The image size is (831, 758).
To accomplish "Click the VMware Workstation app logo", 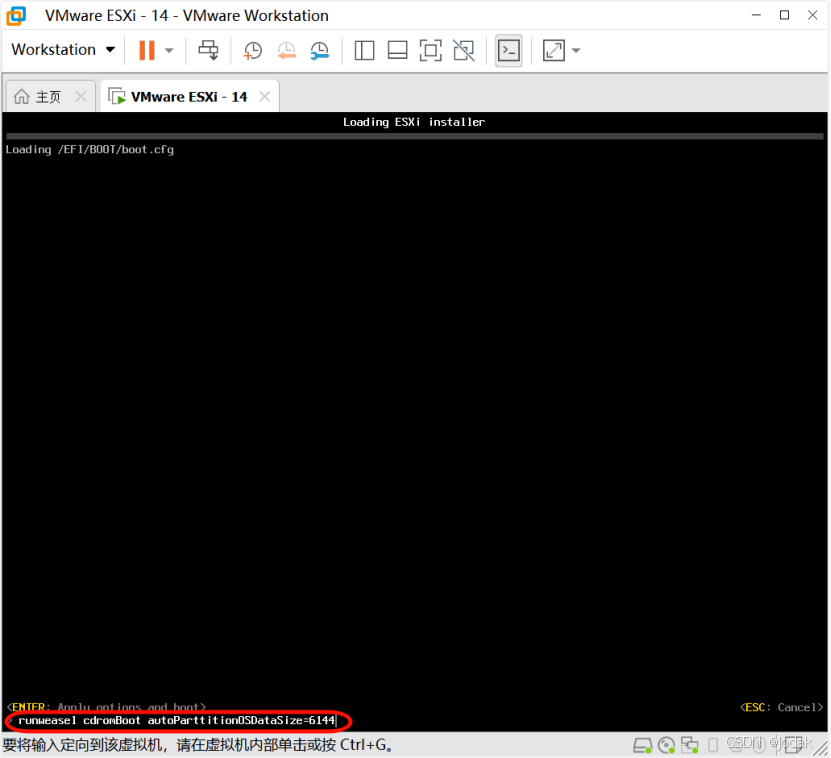I will (x=16, y=15).
